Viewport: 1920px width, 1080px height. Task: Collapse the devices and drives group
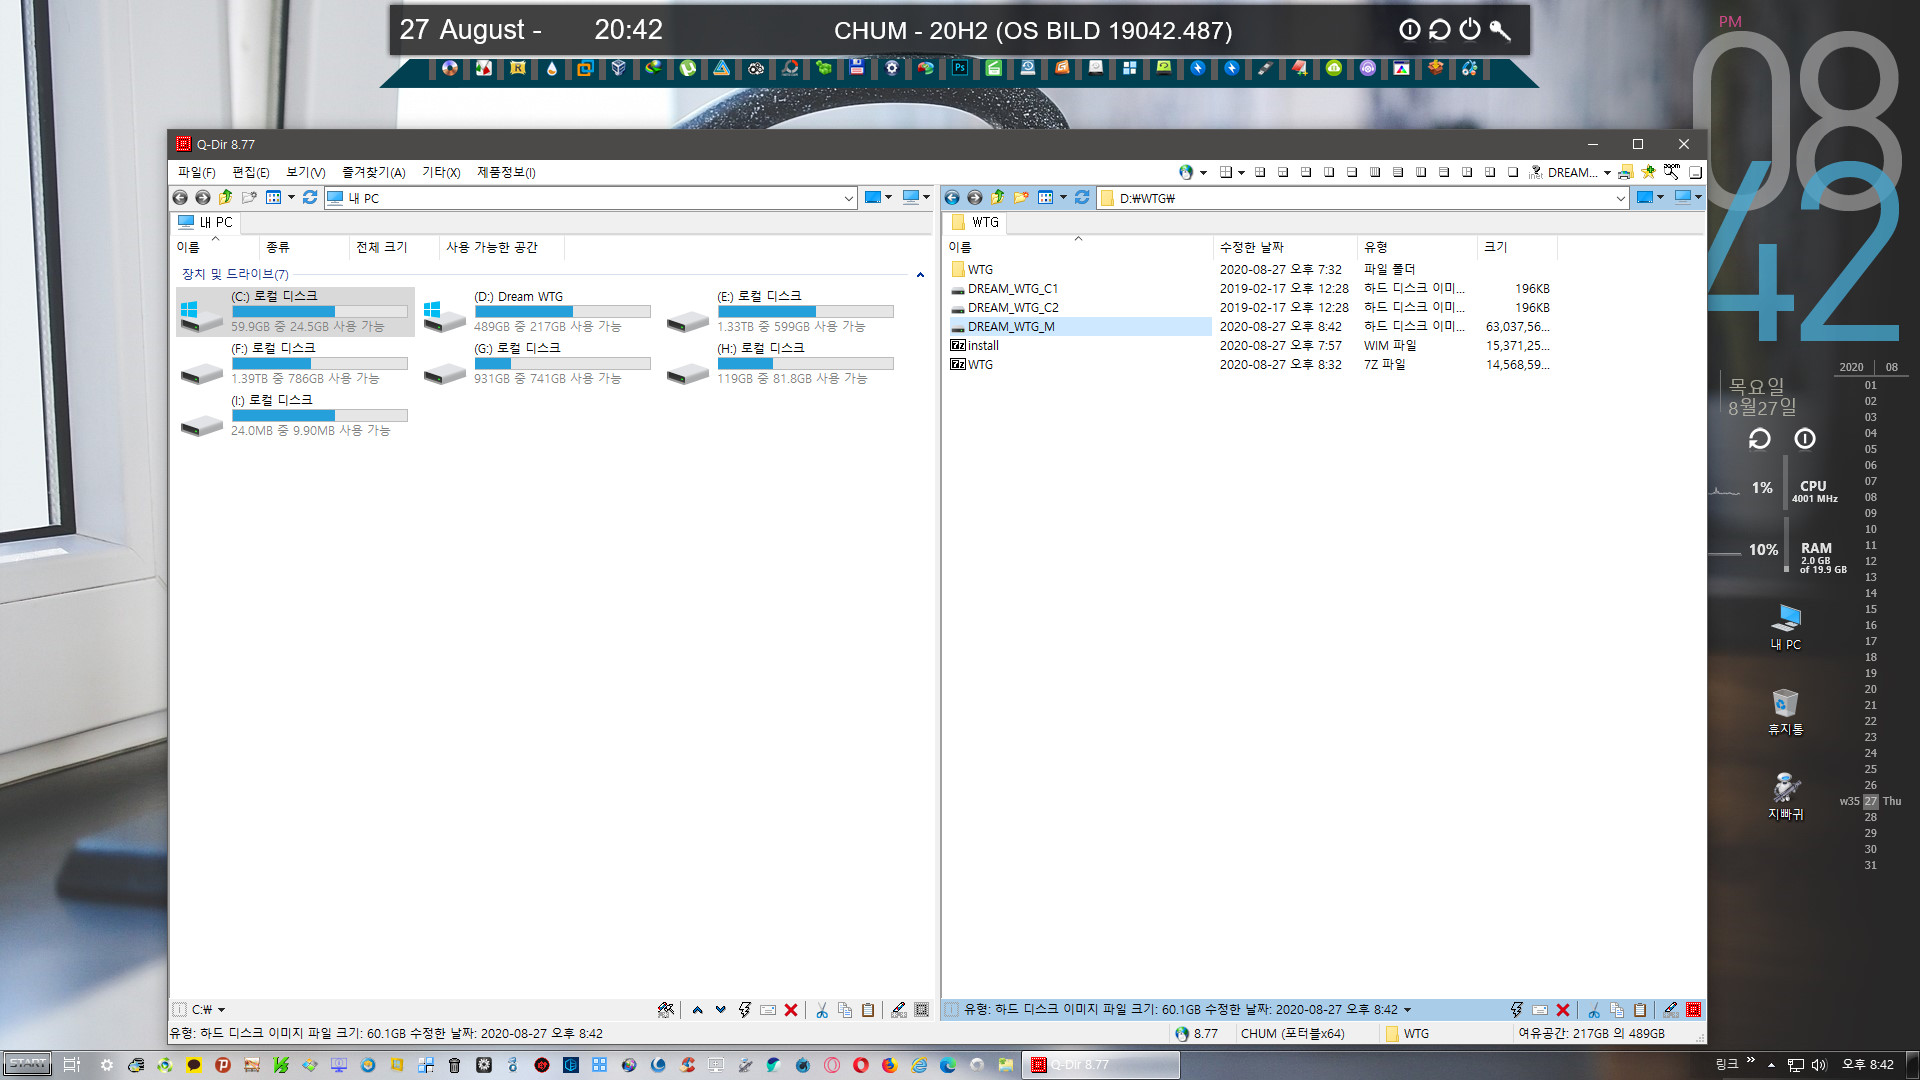[x=920, y=274]
